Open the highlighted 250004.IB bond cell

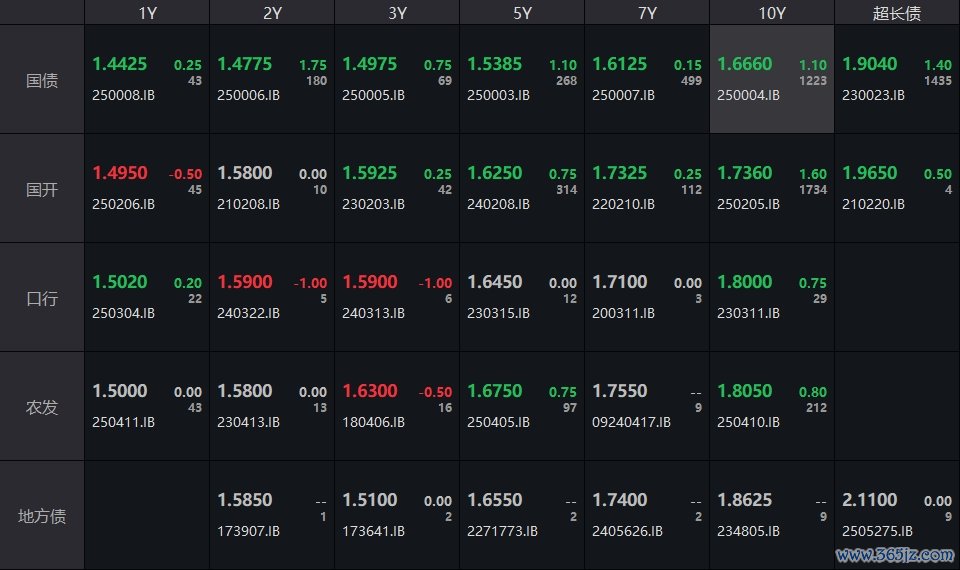[x=772, y=80]
